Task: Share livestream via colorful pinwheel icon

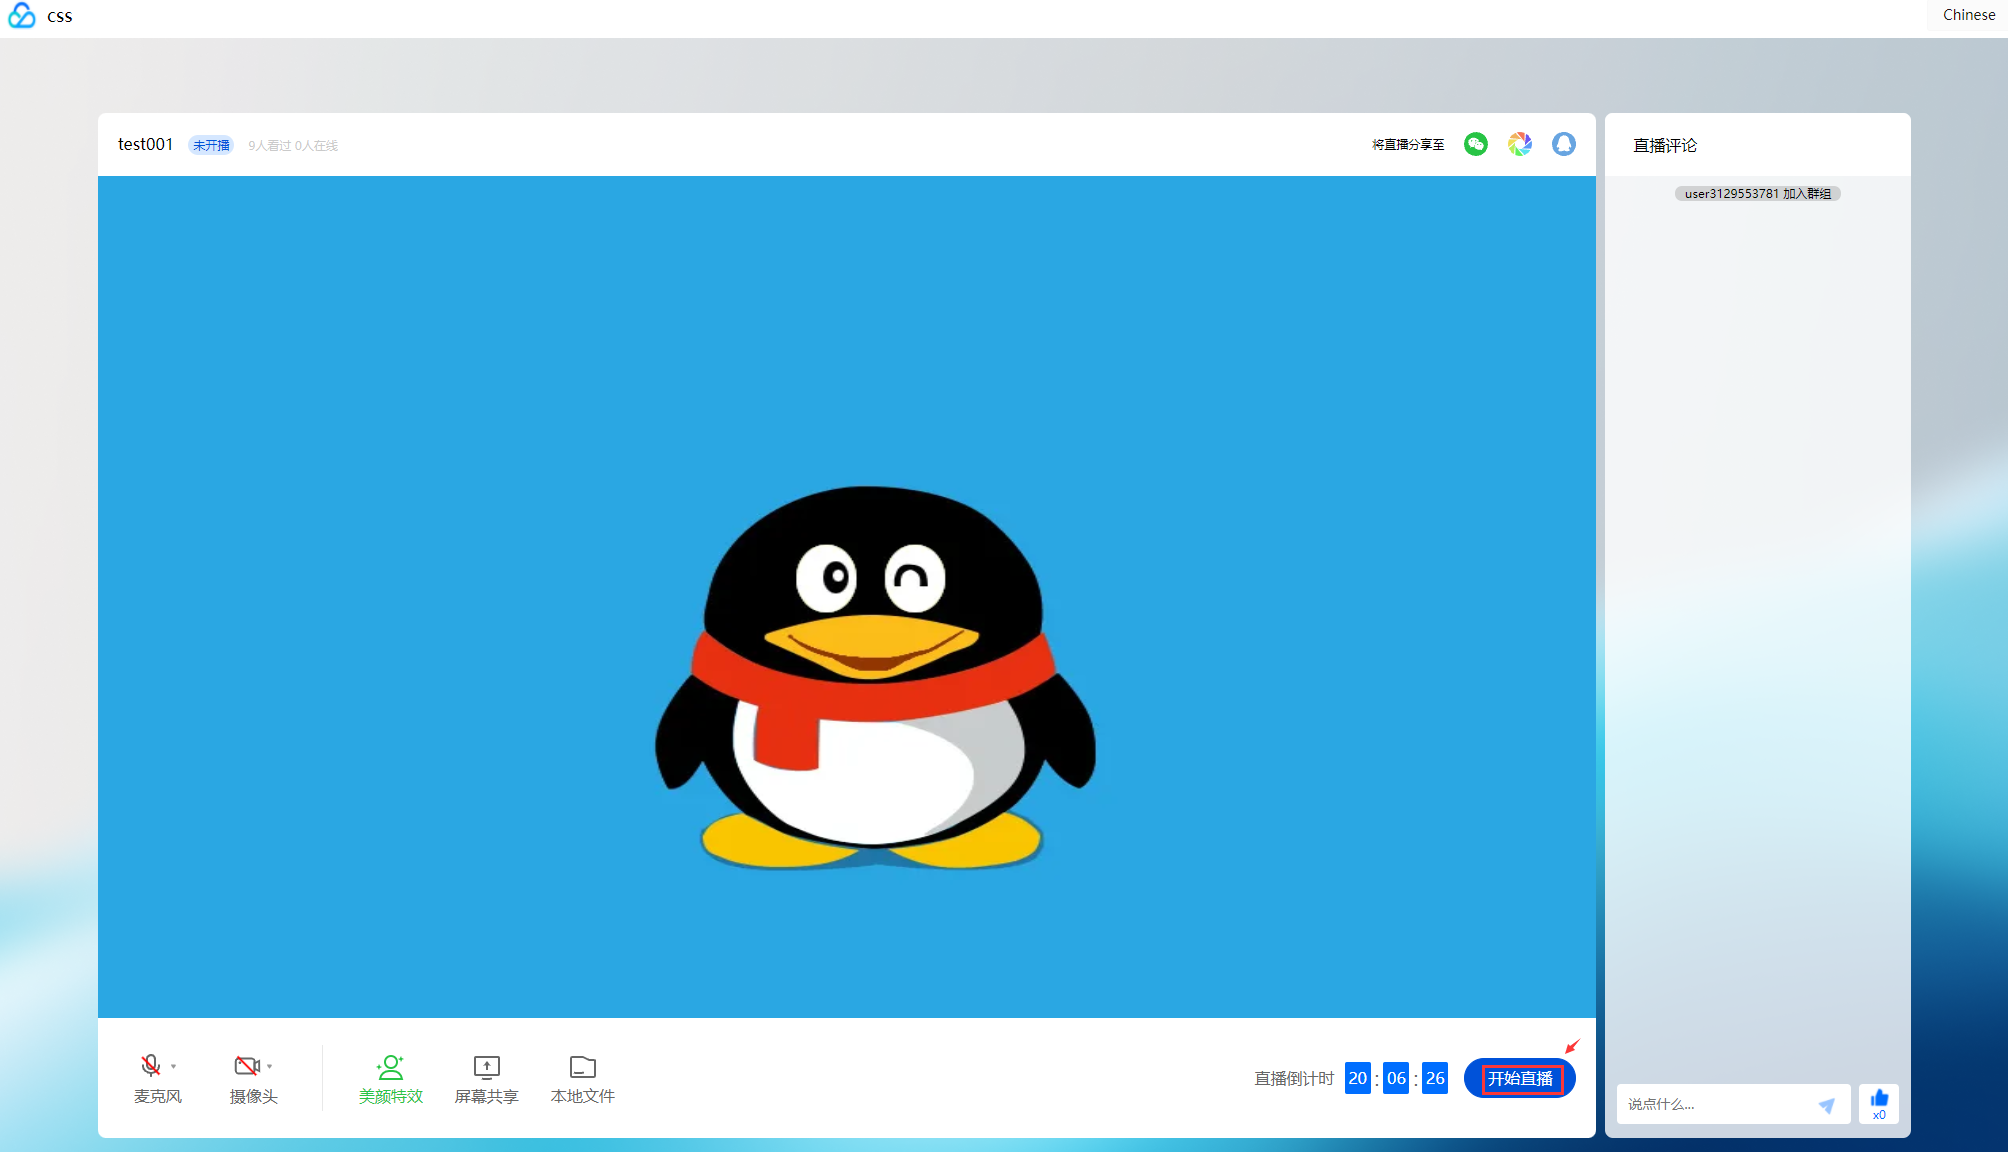Action: click(x=1519, y=145)
